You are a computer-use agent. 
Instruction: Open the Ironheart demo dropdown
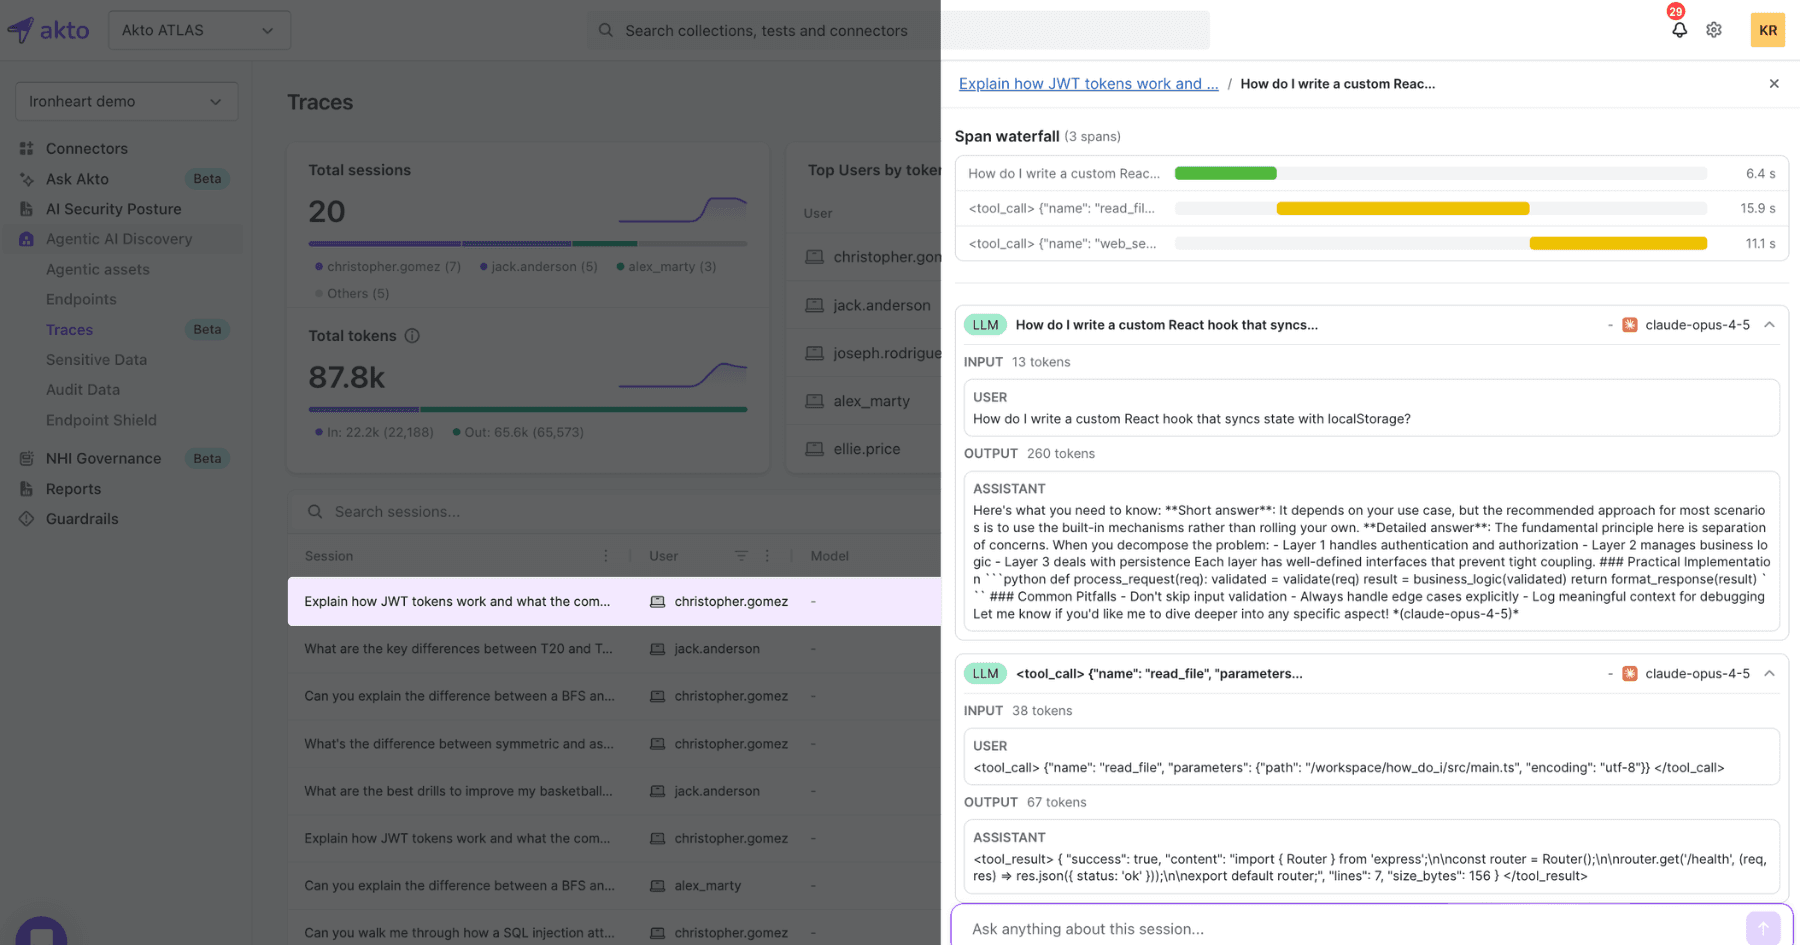(x=126, y=101)
